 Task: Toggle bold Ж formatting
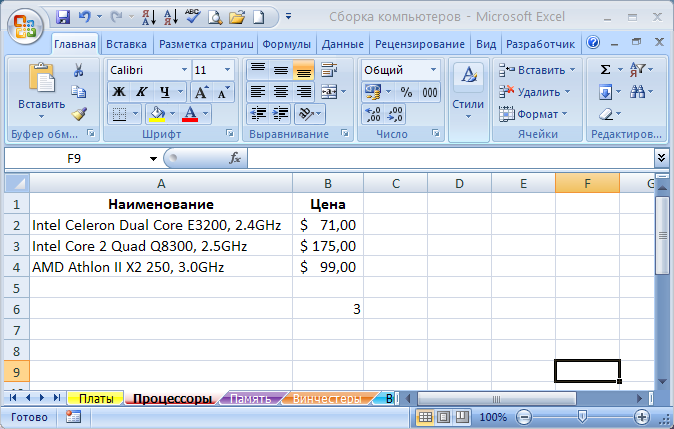[119, 92]
